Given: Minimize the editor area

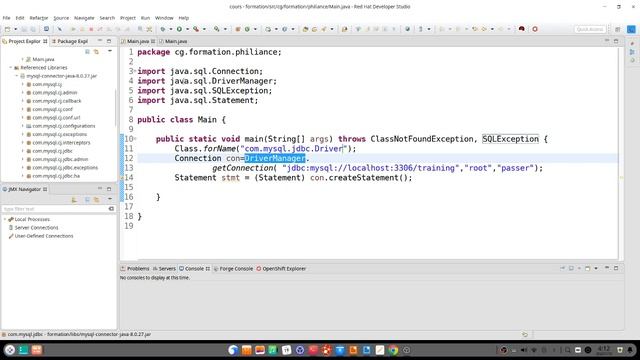Looking at the screenshot, I should pos(607,41).
